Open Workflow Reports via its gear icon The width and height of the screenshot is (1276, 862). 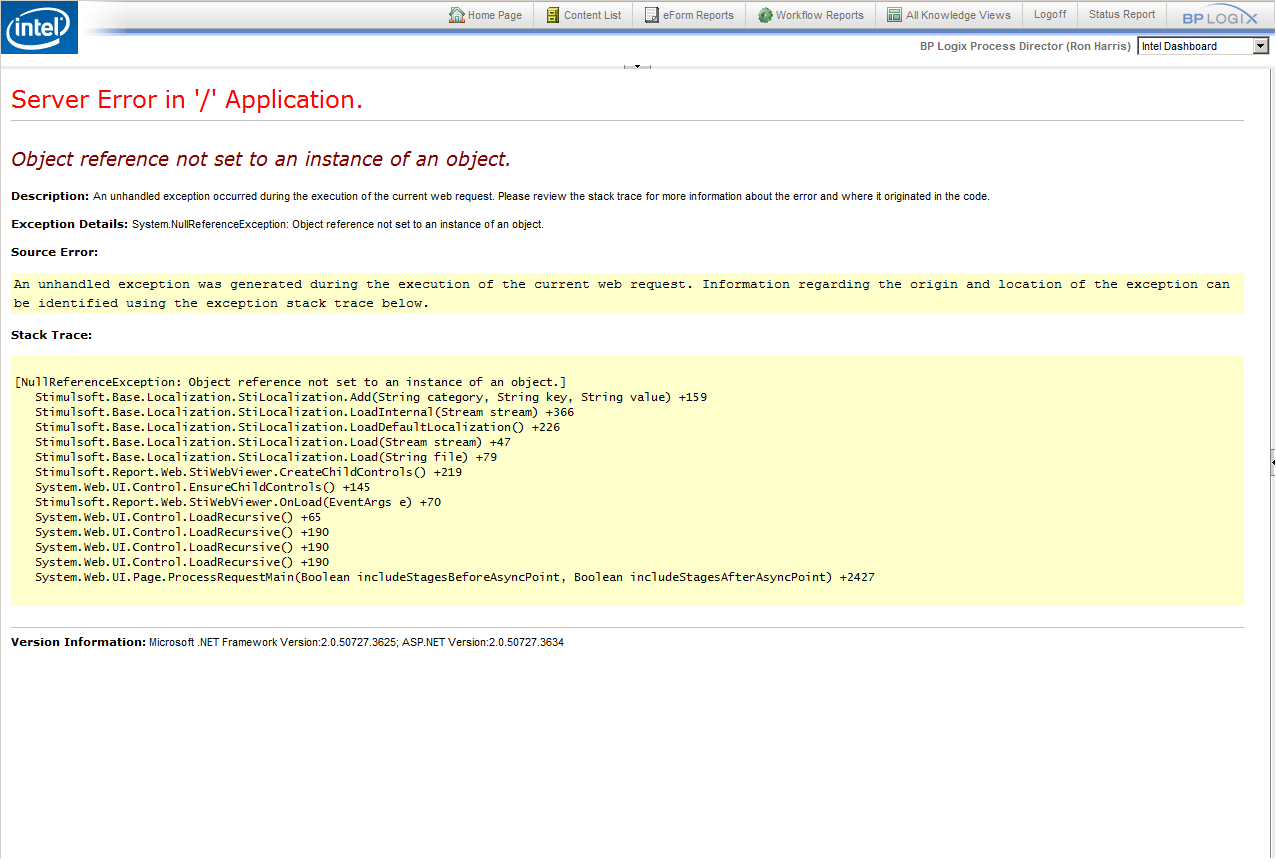coord(765,15)
